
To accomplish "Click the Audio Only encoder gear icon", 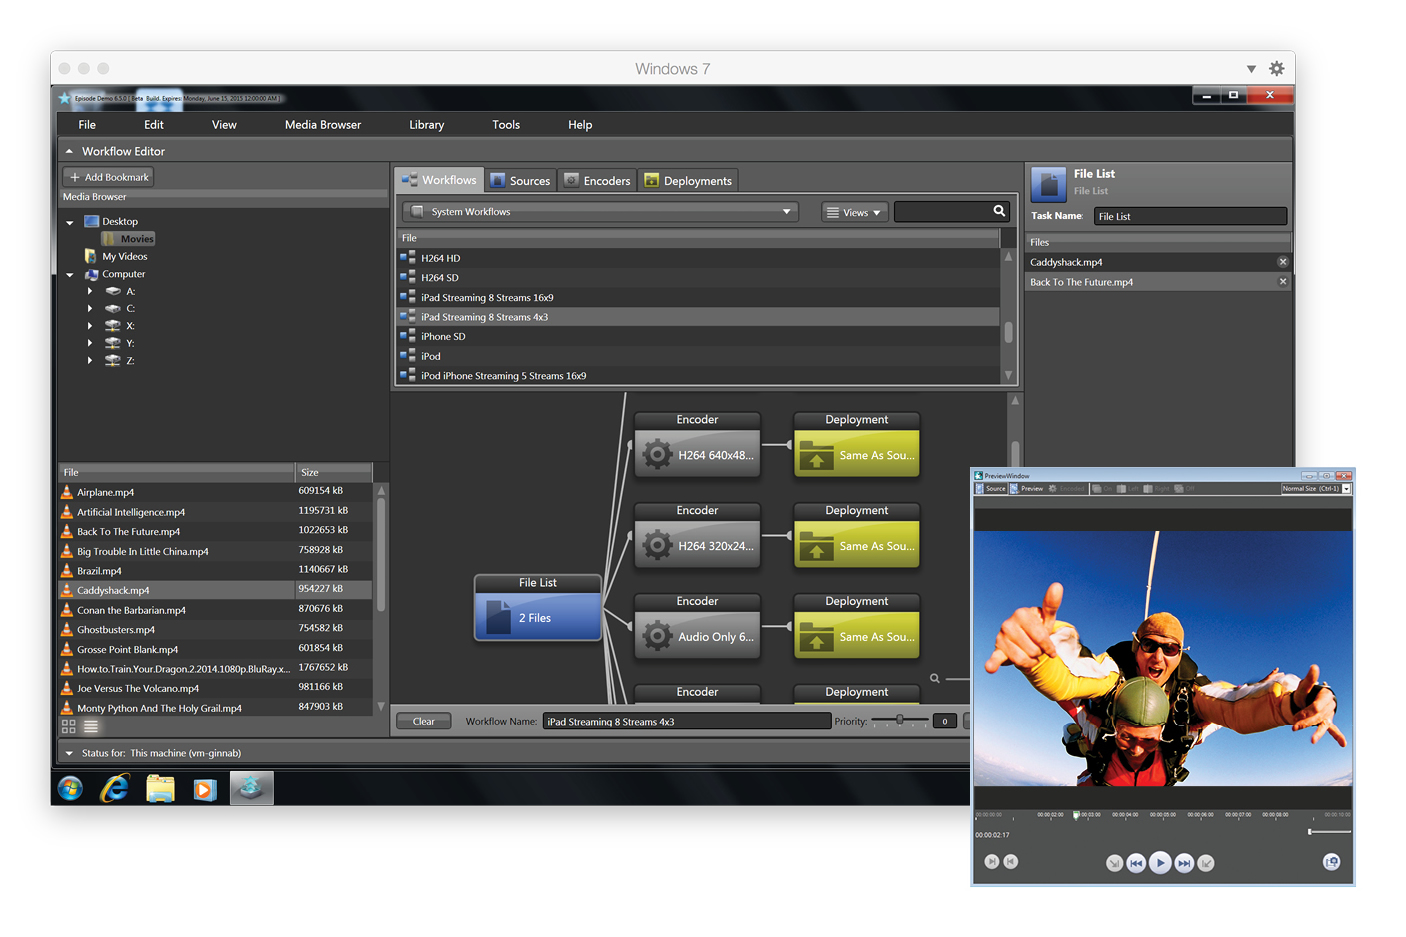I will click(657, 637).
